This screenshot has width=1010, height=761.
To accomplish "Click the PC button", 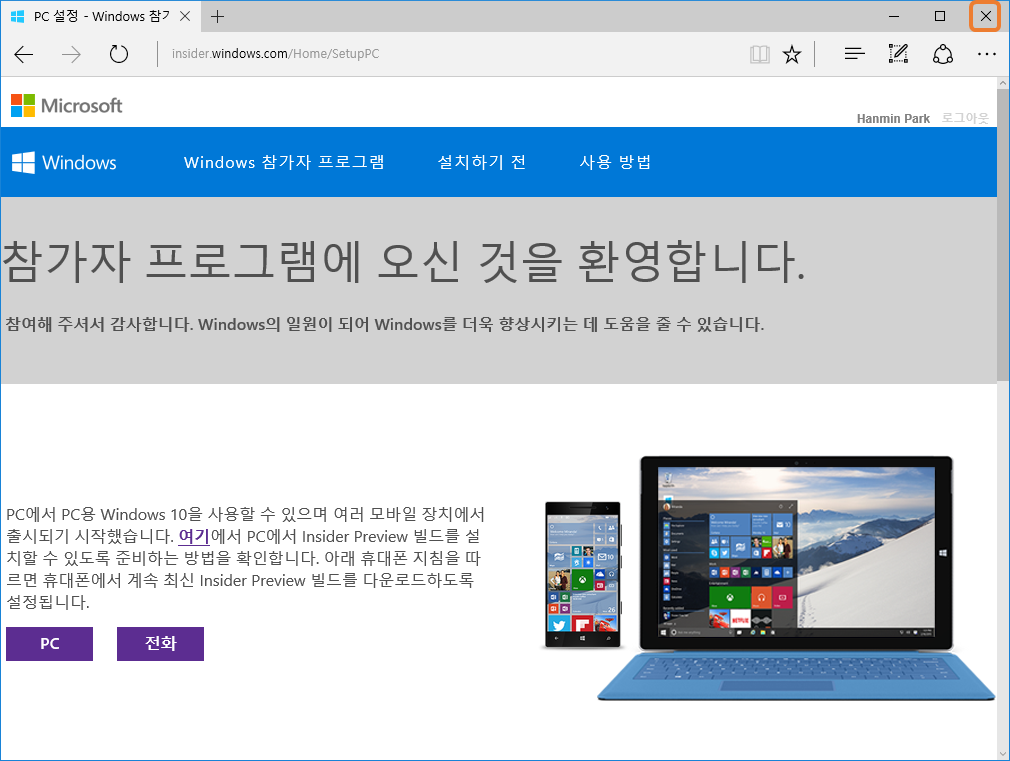I will pos(49,643).
